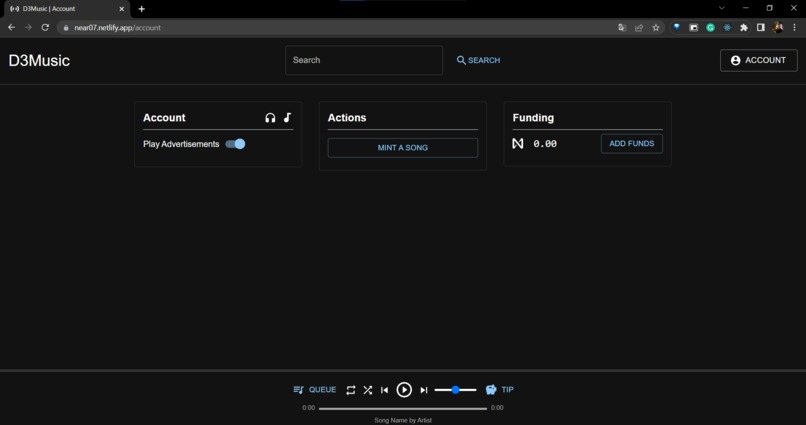
Task: Skip to the next track
Action: pos(424,390)
